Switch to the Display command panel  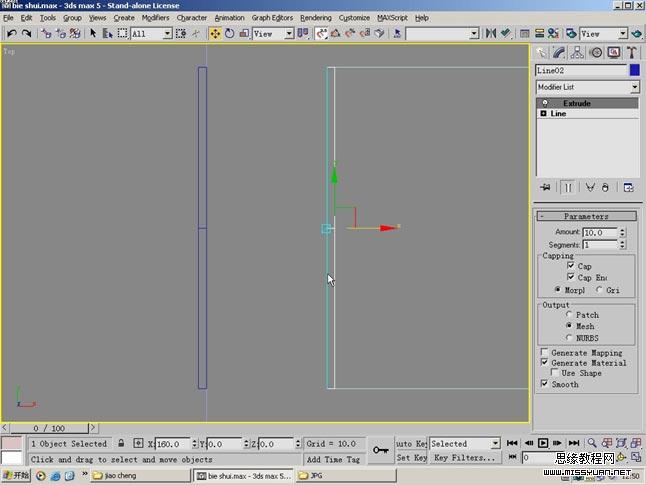click(x=614, y=53)
